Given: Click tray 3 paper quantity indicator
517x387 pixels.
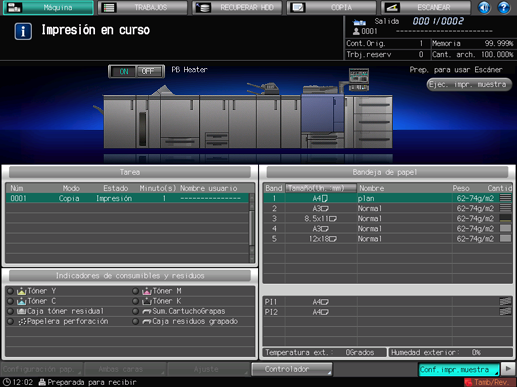Looking at the screenshot, I should pyautogui.click(x=505, y=219).
